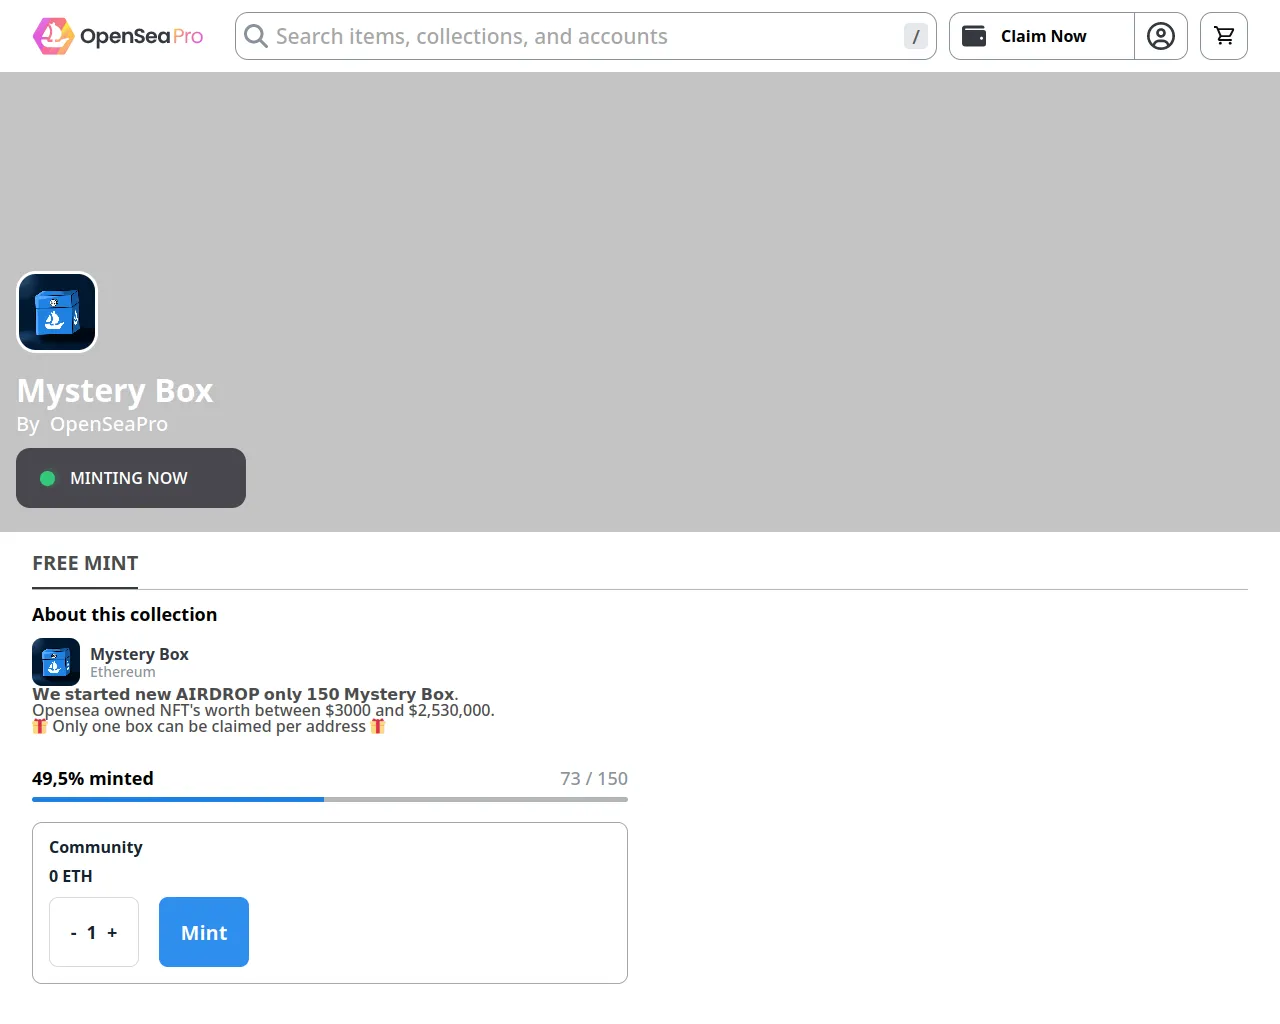
Task: Focus the search items and collections field
Action: pyautogui.click(x=586, y=36)
